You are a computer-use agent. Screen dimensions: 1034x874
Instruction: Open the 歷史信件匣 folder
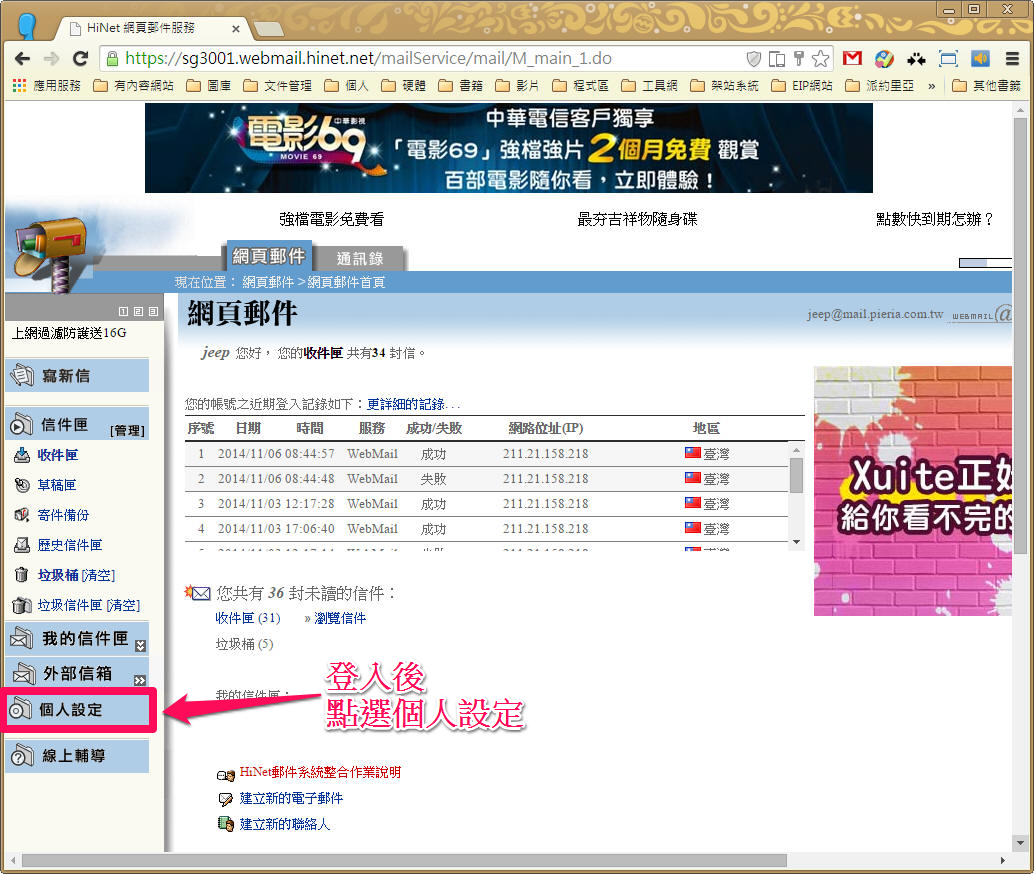69,545
